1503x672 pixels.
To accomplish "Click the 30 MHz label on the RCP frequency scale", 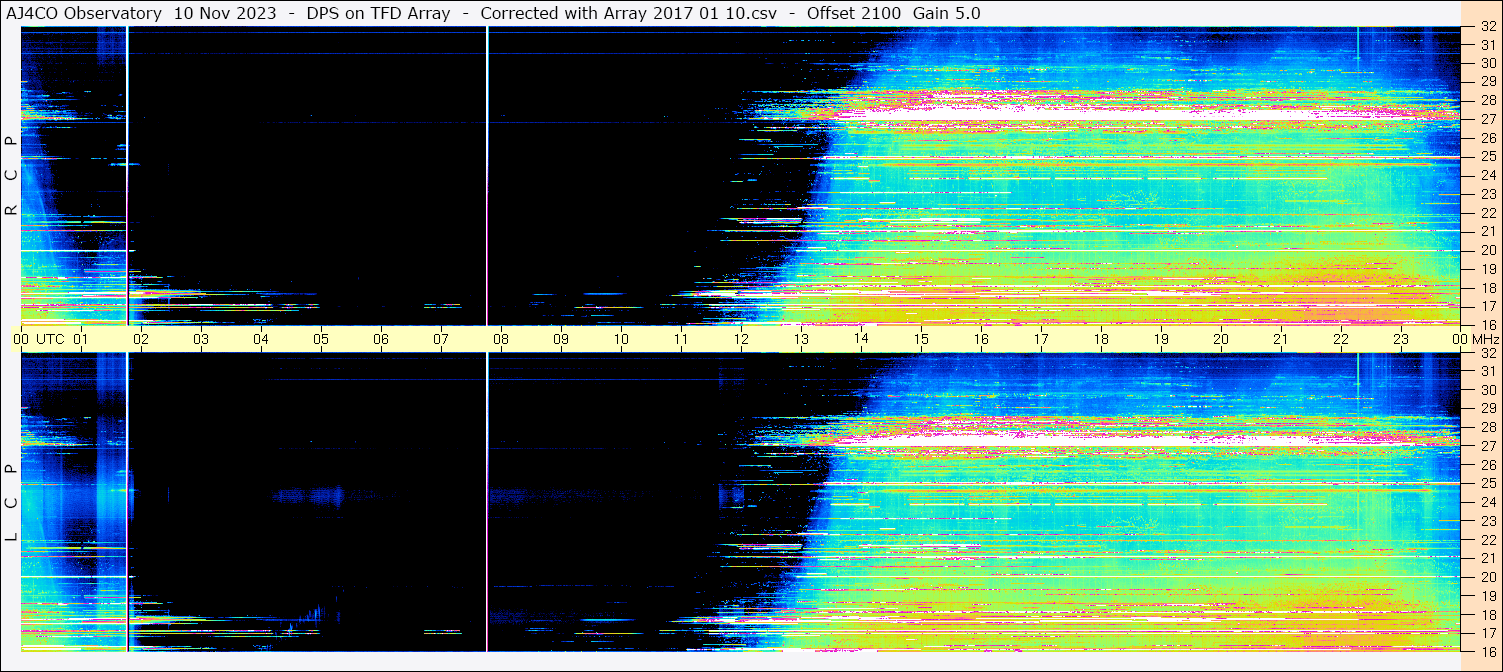I will pos(1487,63).
